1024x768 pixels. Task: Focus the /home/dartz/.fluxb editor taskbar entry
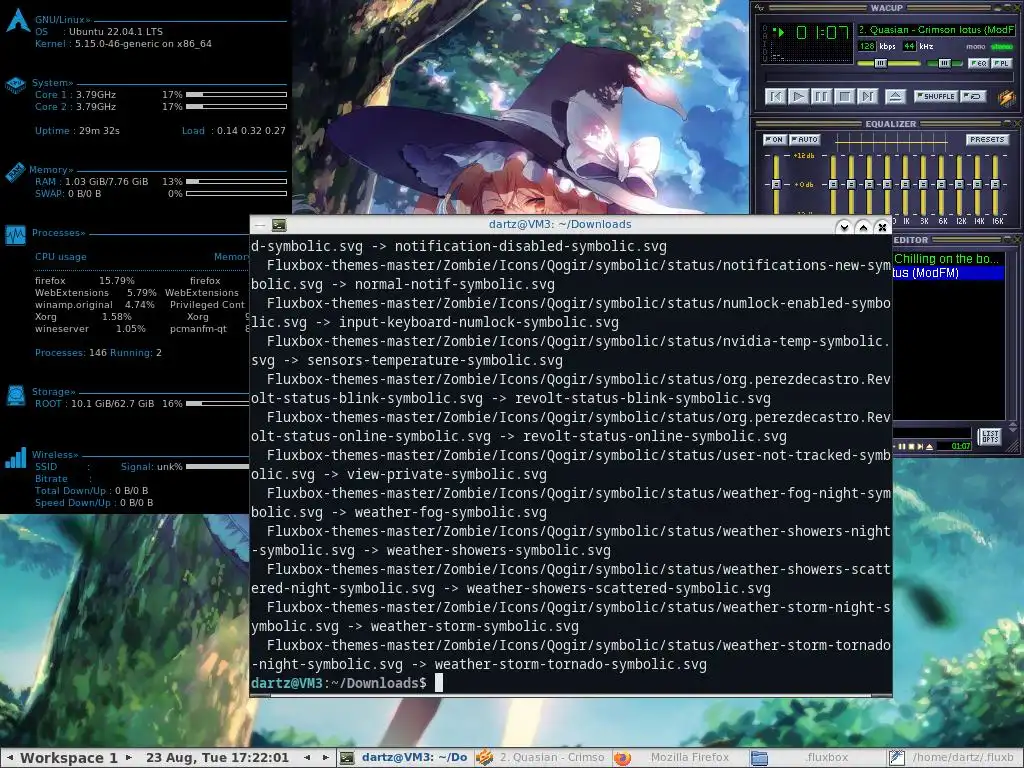tap(953, 758)
